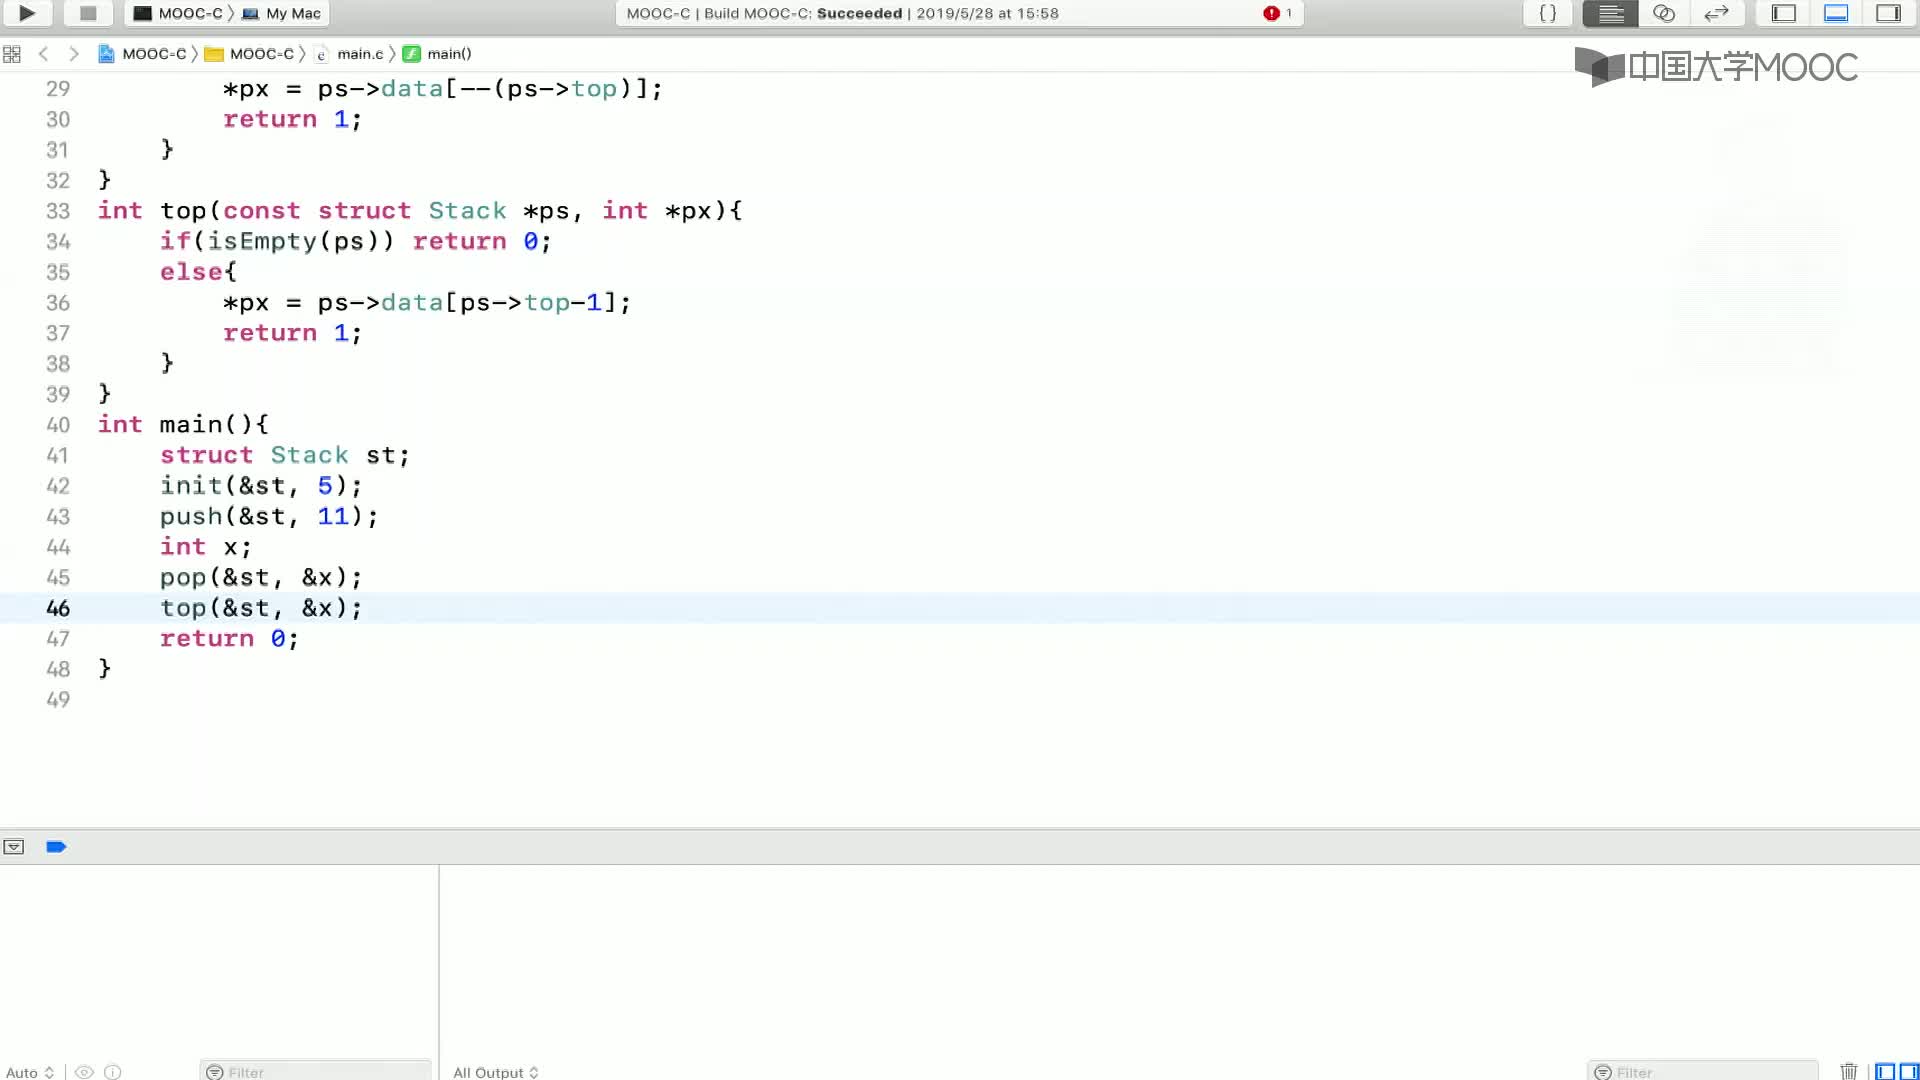Click the top function signature on line 33

coord(420,210)
